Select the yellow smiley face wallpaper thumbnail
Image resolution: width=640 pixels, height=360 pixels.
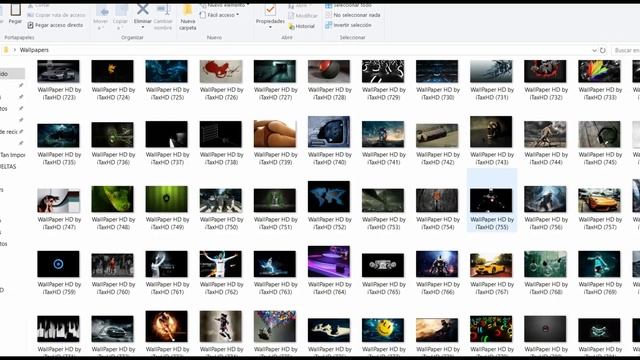coord(383,330)
